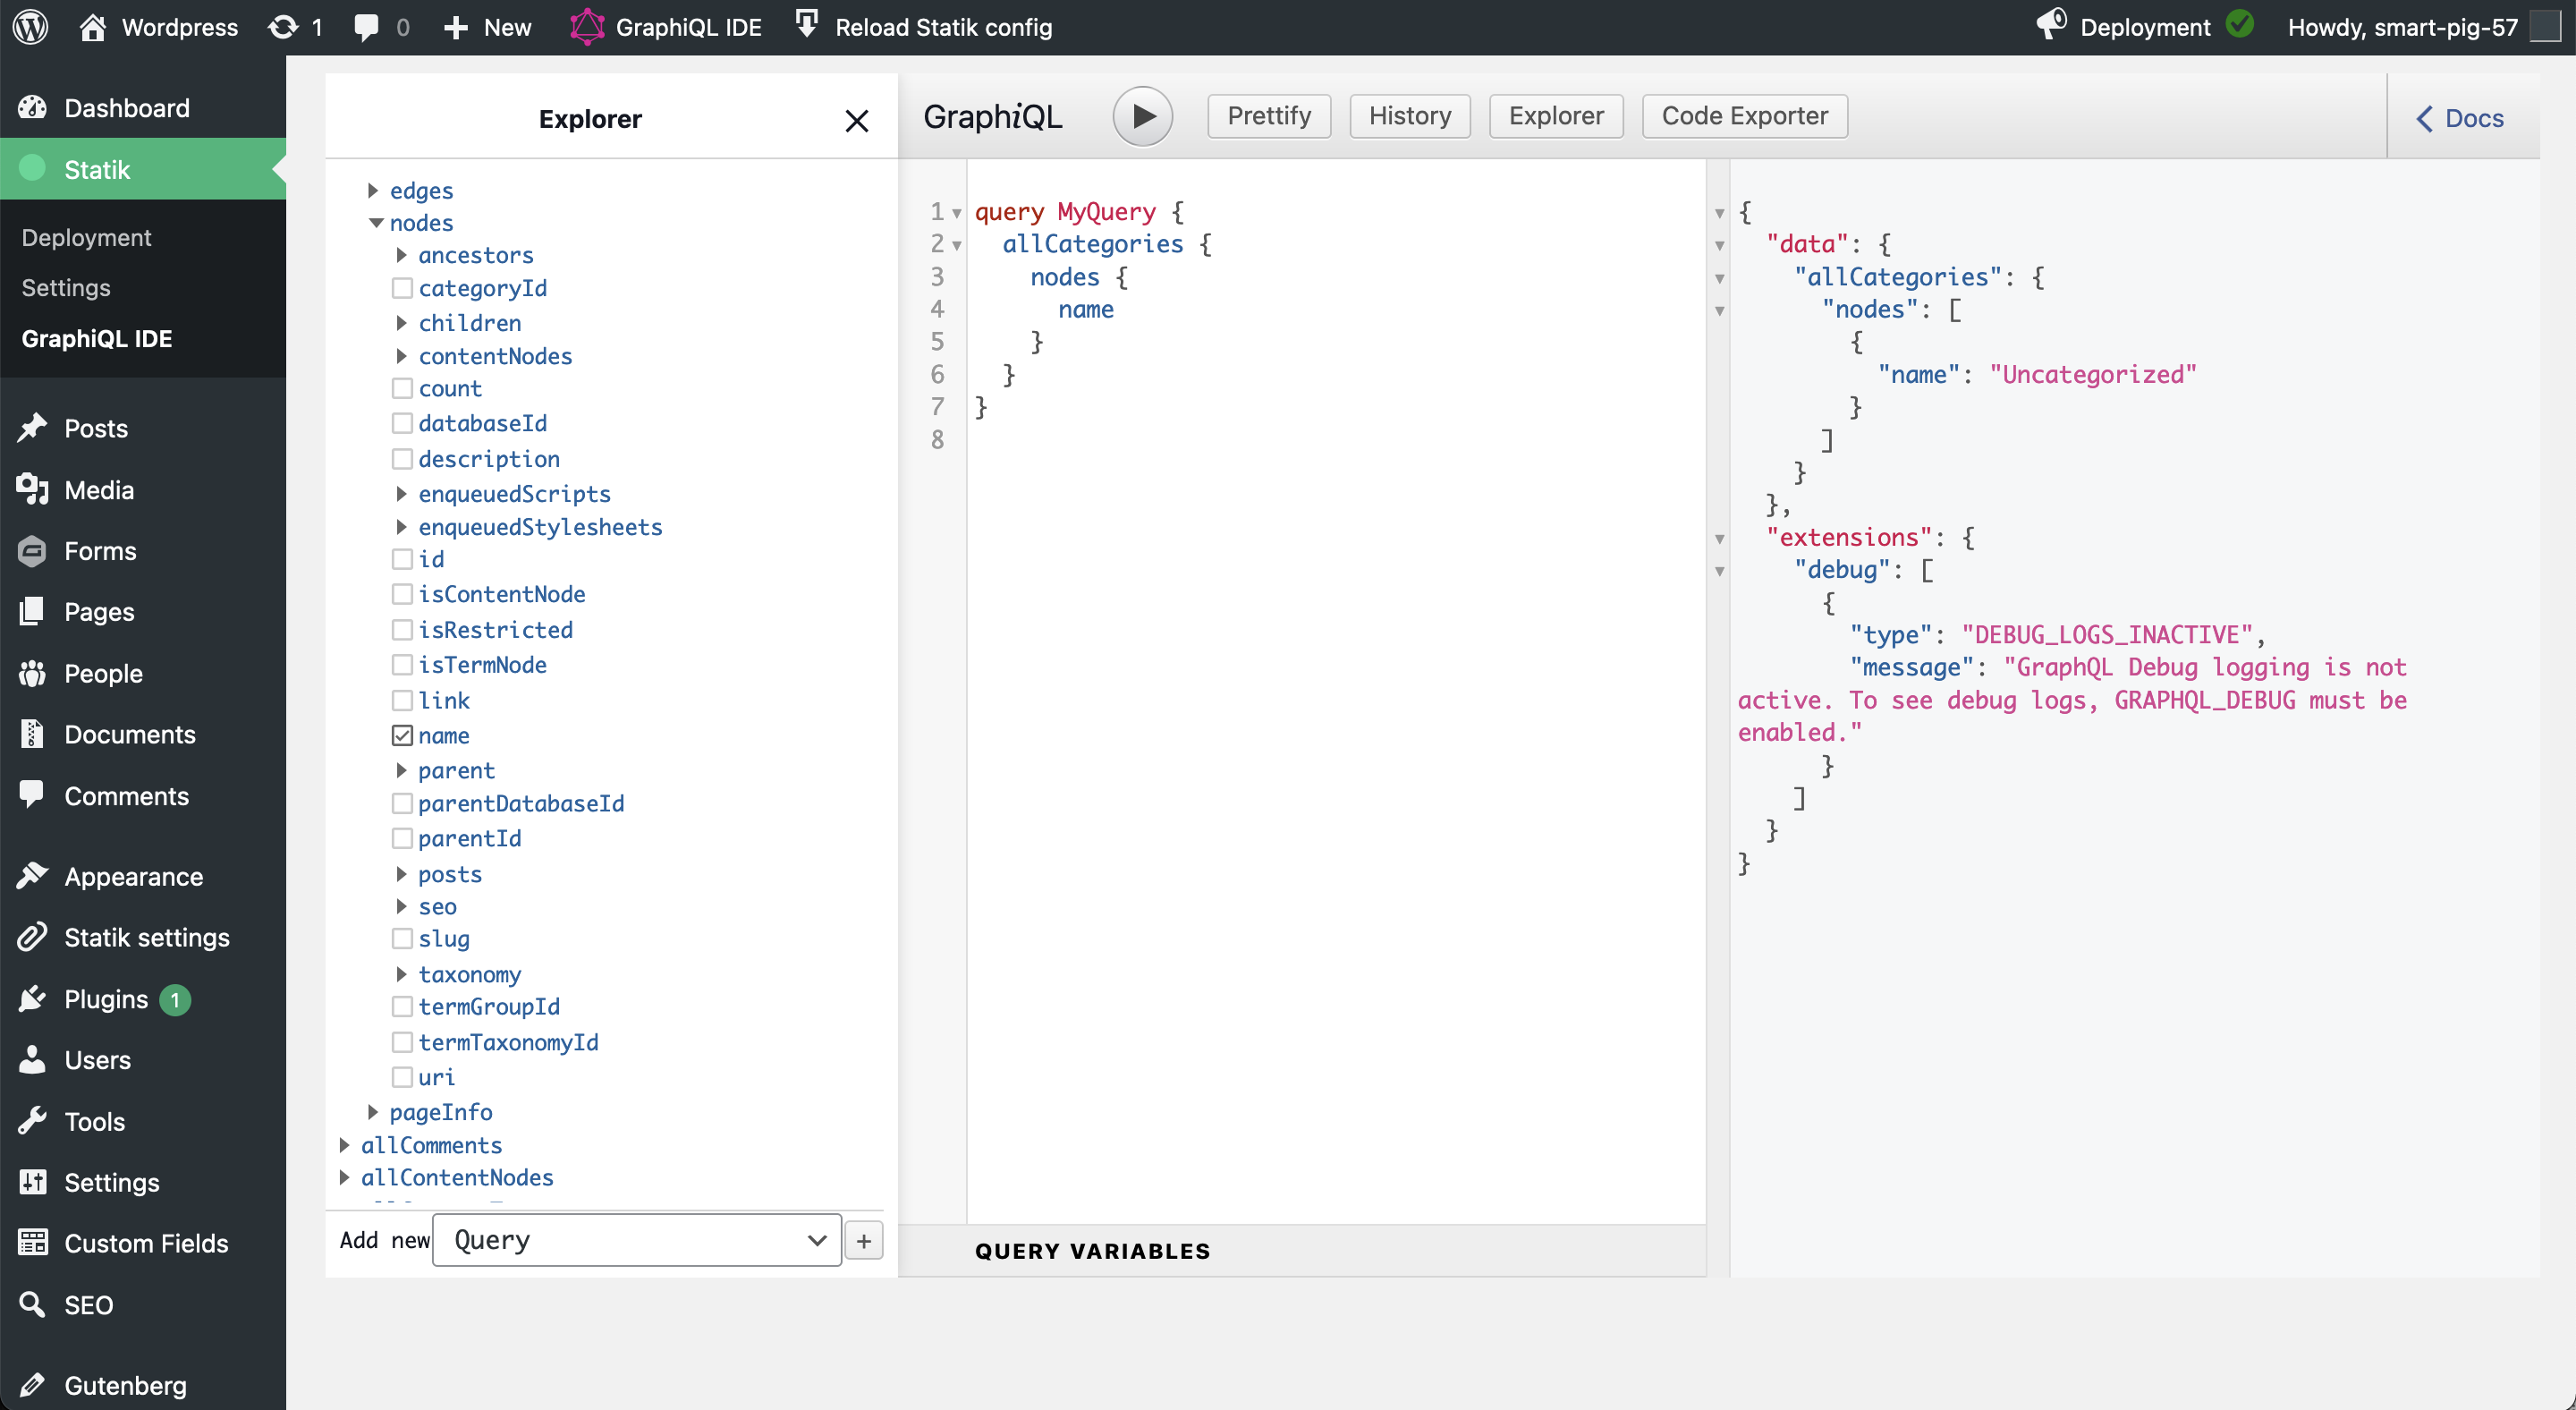Open the Code Exporter panel
2576x1410 pixels.
click(1742, 115)
